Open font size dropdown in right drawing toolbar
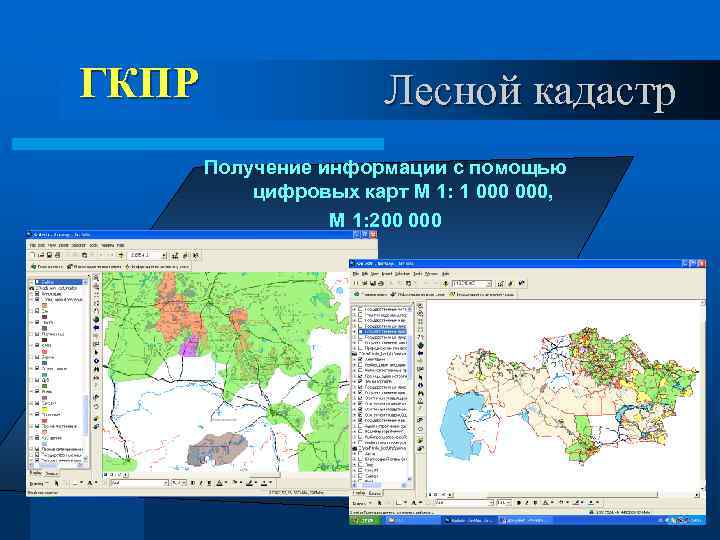Viewport: 720px width, 540px height. click(509, 503)
